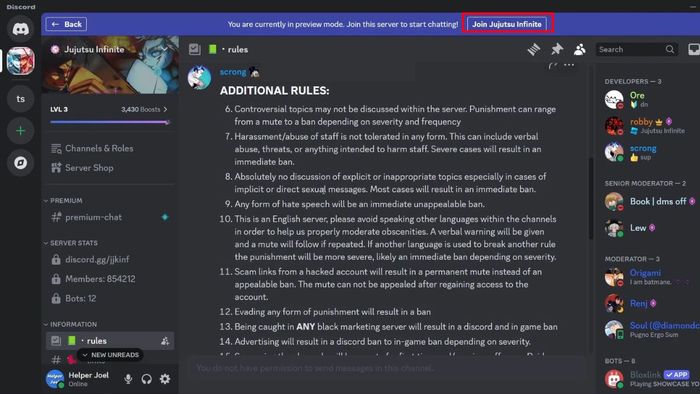
Task: Click scrong's message avatar
Action: [199, 77]
